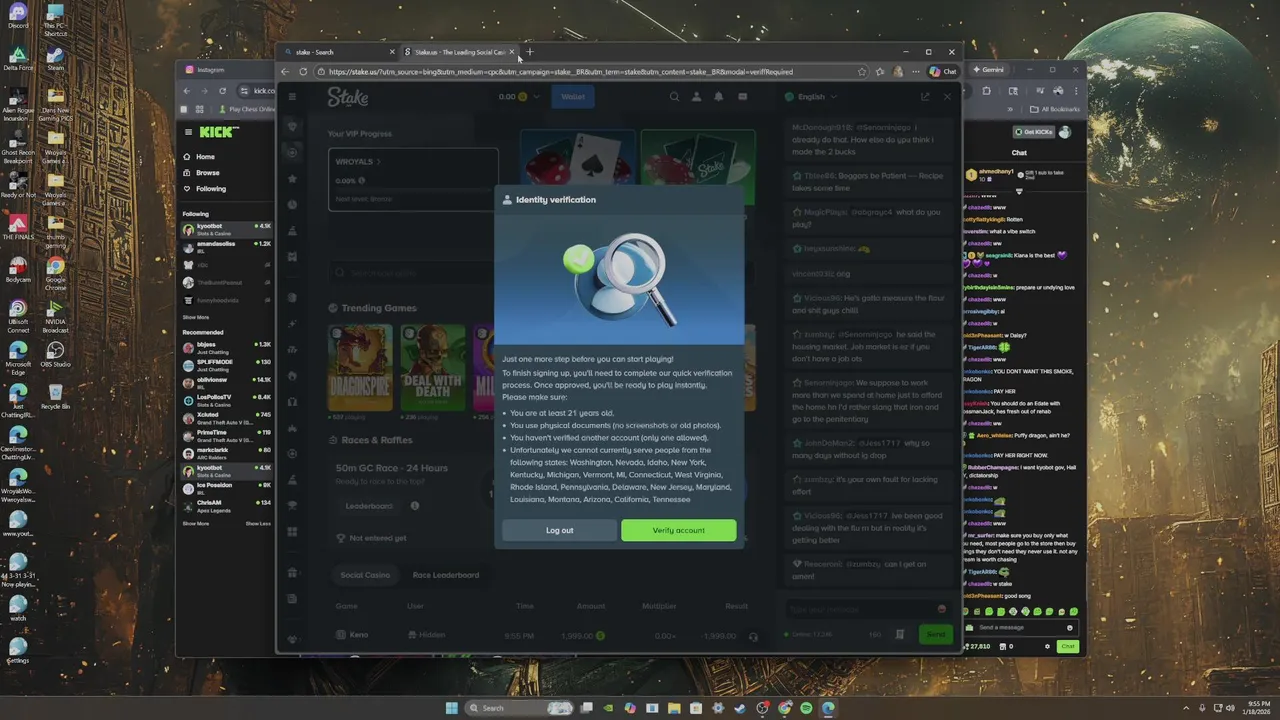The height and width of the screenshot is (720, 1280).
Task: Select the Stake.us Leading Social Casino tab
Action: (x=458, y=52)
